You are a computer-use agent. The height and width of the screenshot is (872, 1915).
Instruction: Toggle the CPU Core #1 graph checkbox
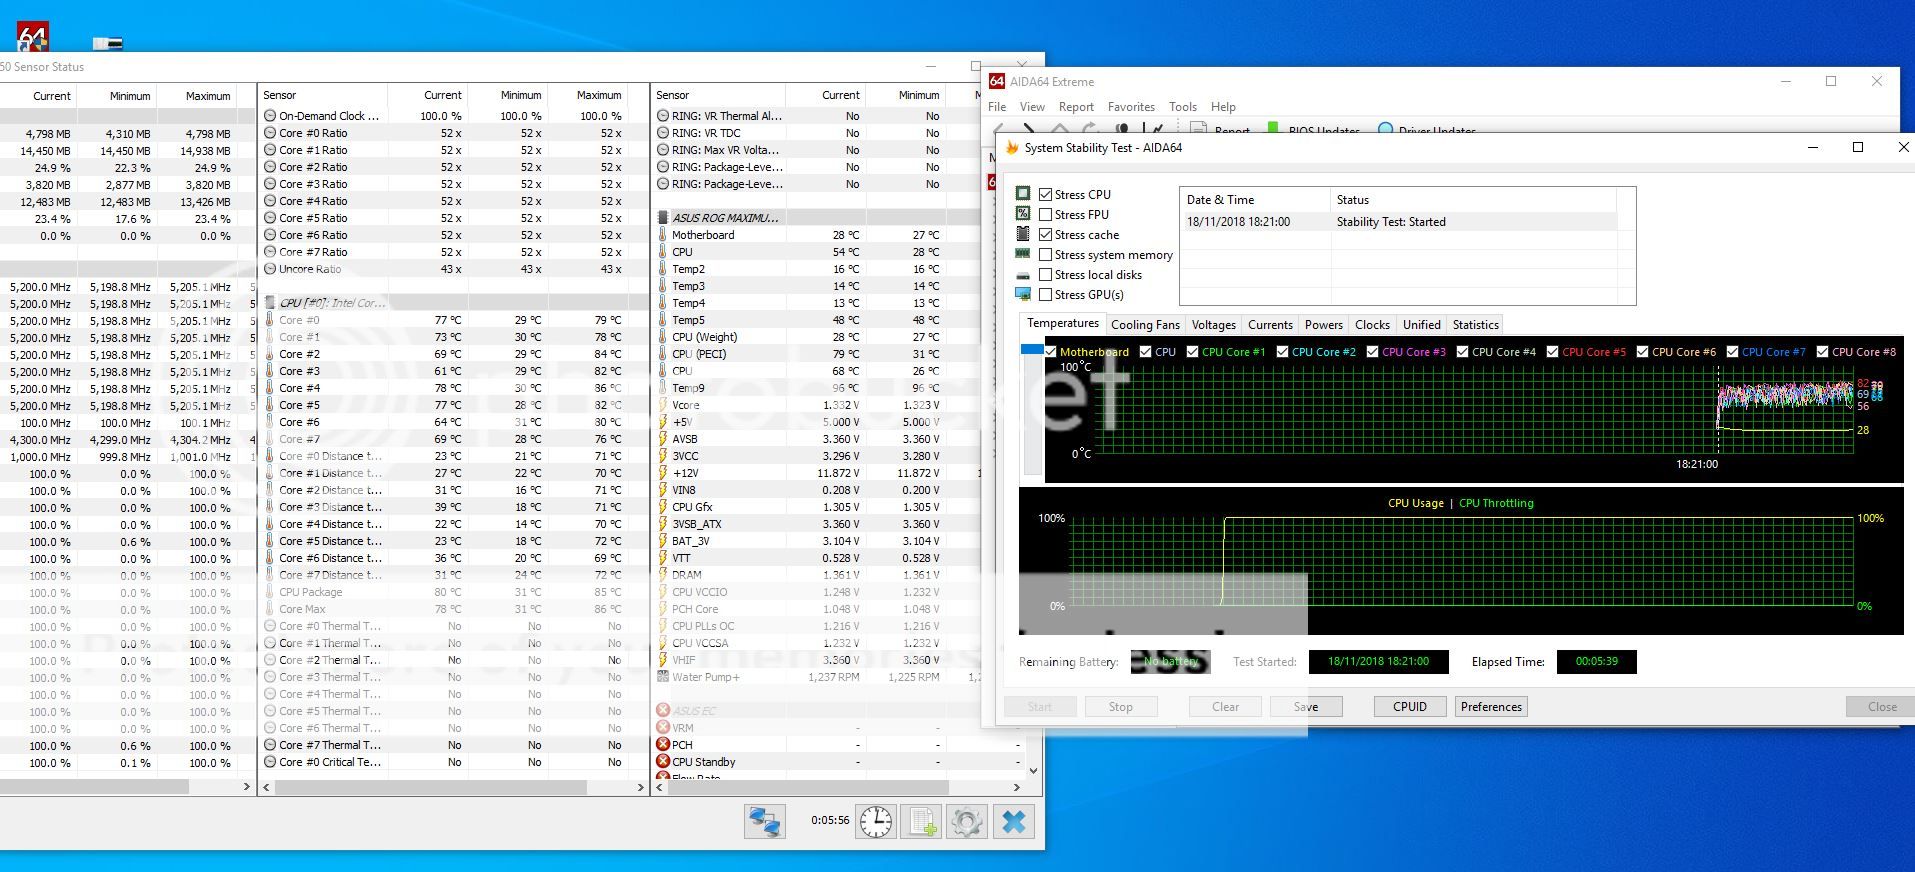[1192, 352]
